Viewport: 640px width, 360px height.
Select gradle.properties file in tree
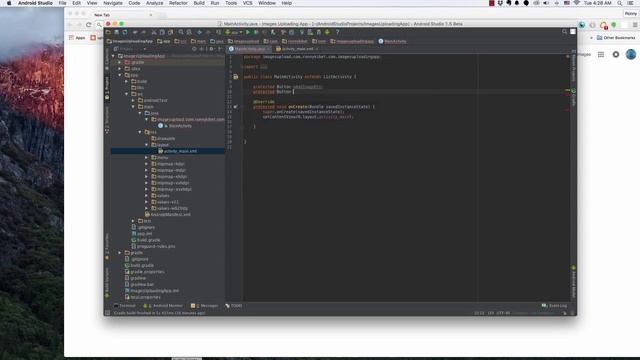(145, 272)
